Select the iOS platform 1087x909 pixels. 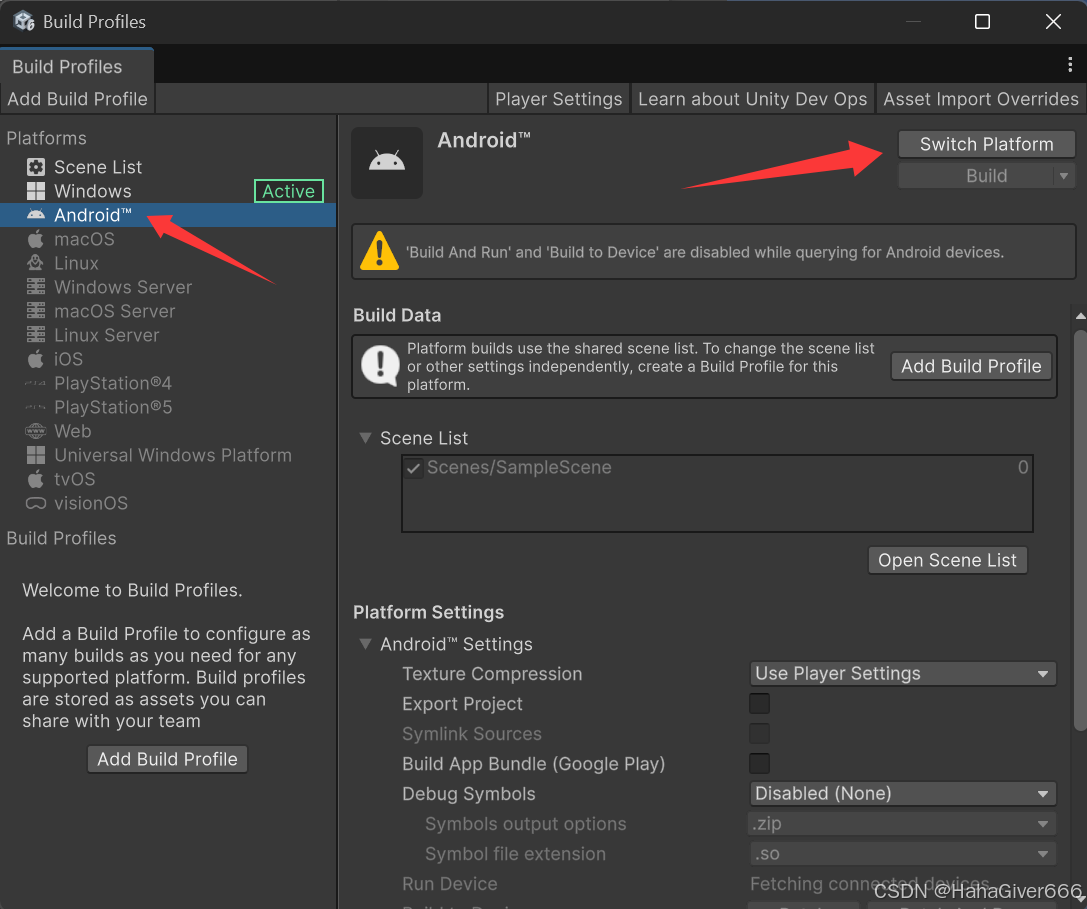[x=168, y=359]
